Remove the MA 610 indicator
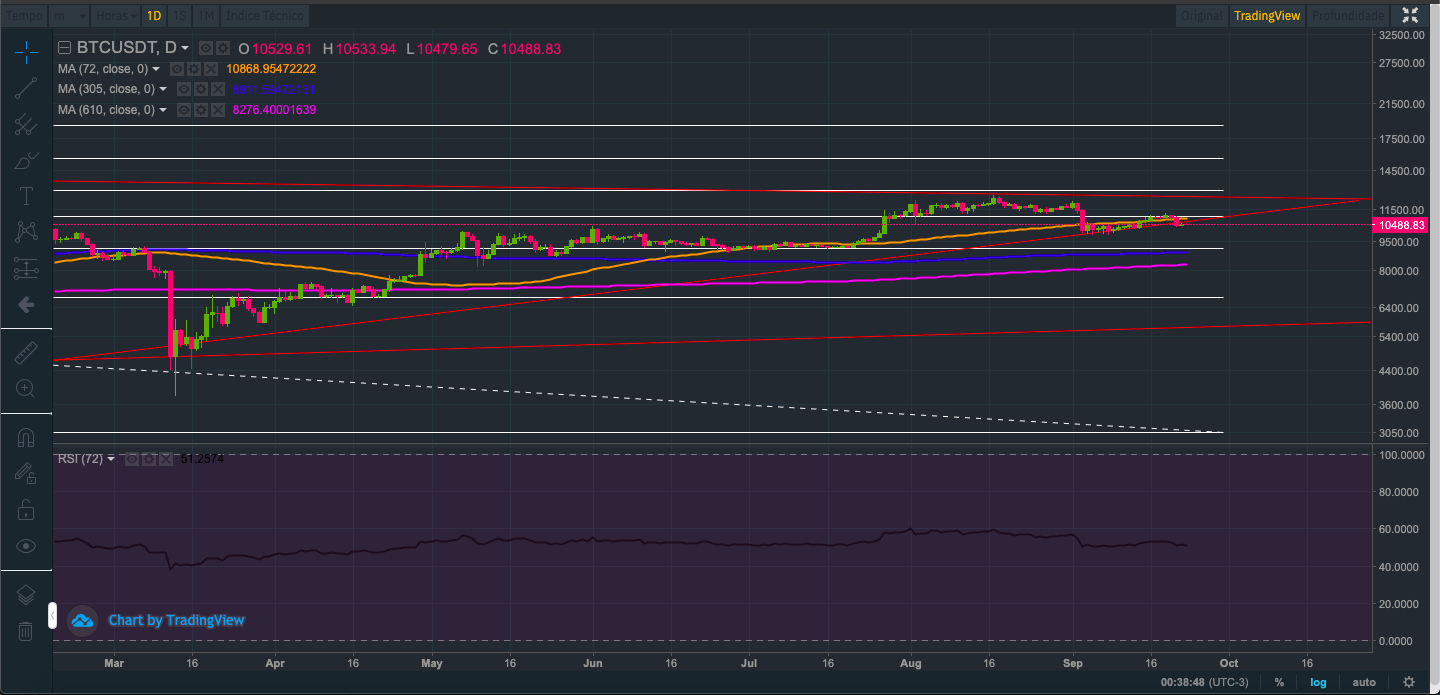Screen dimensions: 1440x695 point(218,110)
